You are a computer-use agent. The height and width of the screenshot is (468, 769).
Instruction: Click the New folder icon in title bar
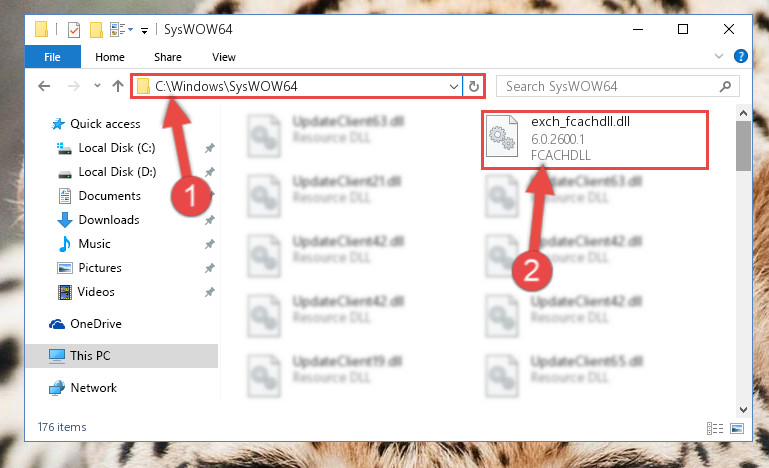(96, 30)
